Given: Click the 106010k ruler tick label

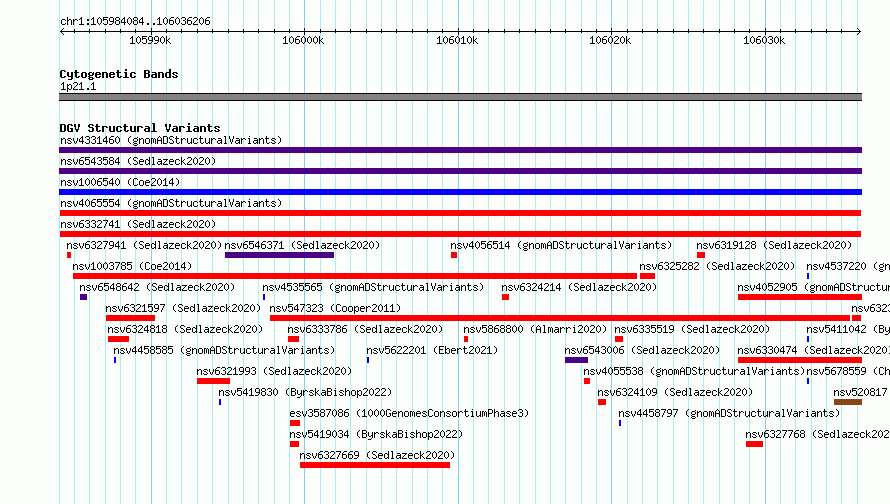Looking at the screenshot, I should pyautogui.click(x=457, y=40).
